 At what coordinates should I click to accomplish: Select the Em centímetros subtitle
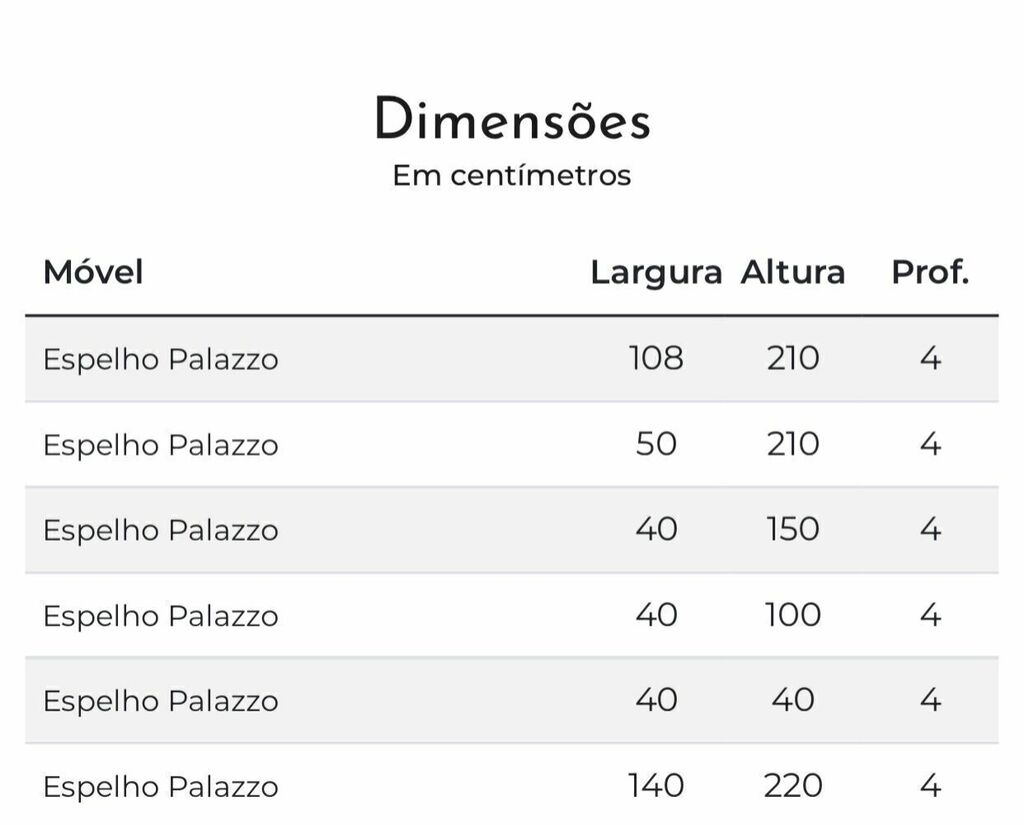point(512,175)
